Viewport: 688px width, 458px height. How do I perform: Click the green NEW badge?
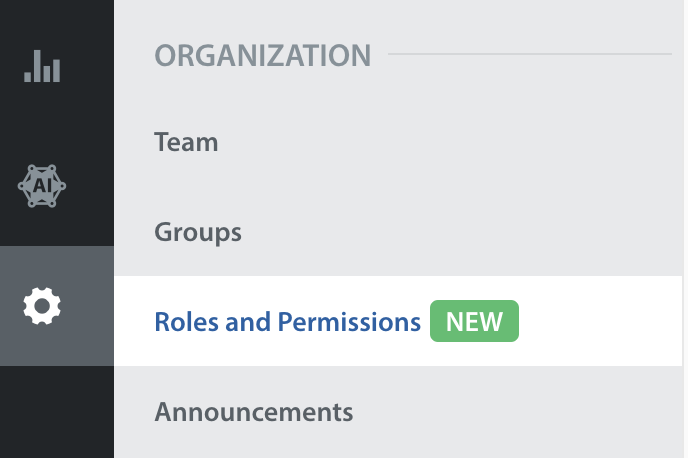(x=474, y=321)
